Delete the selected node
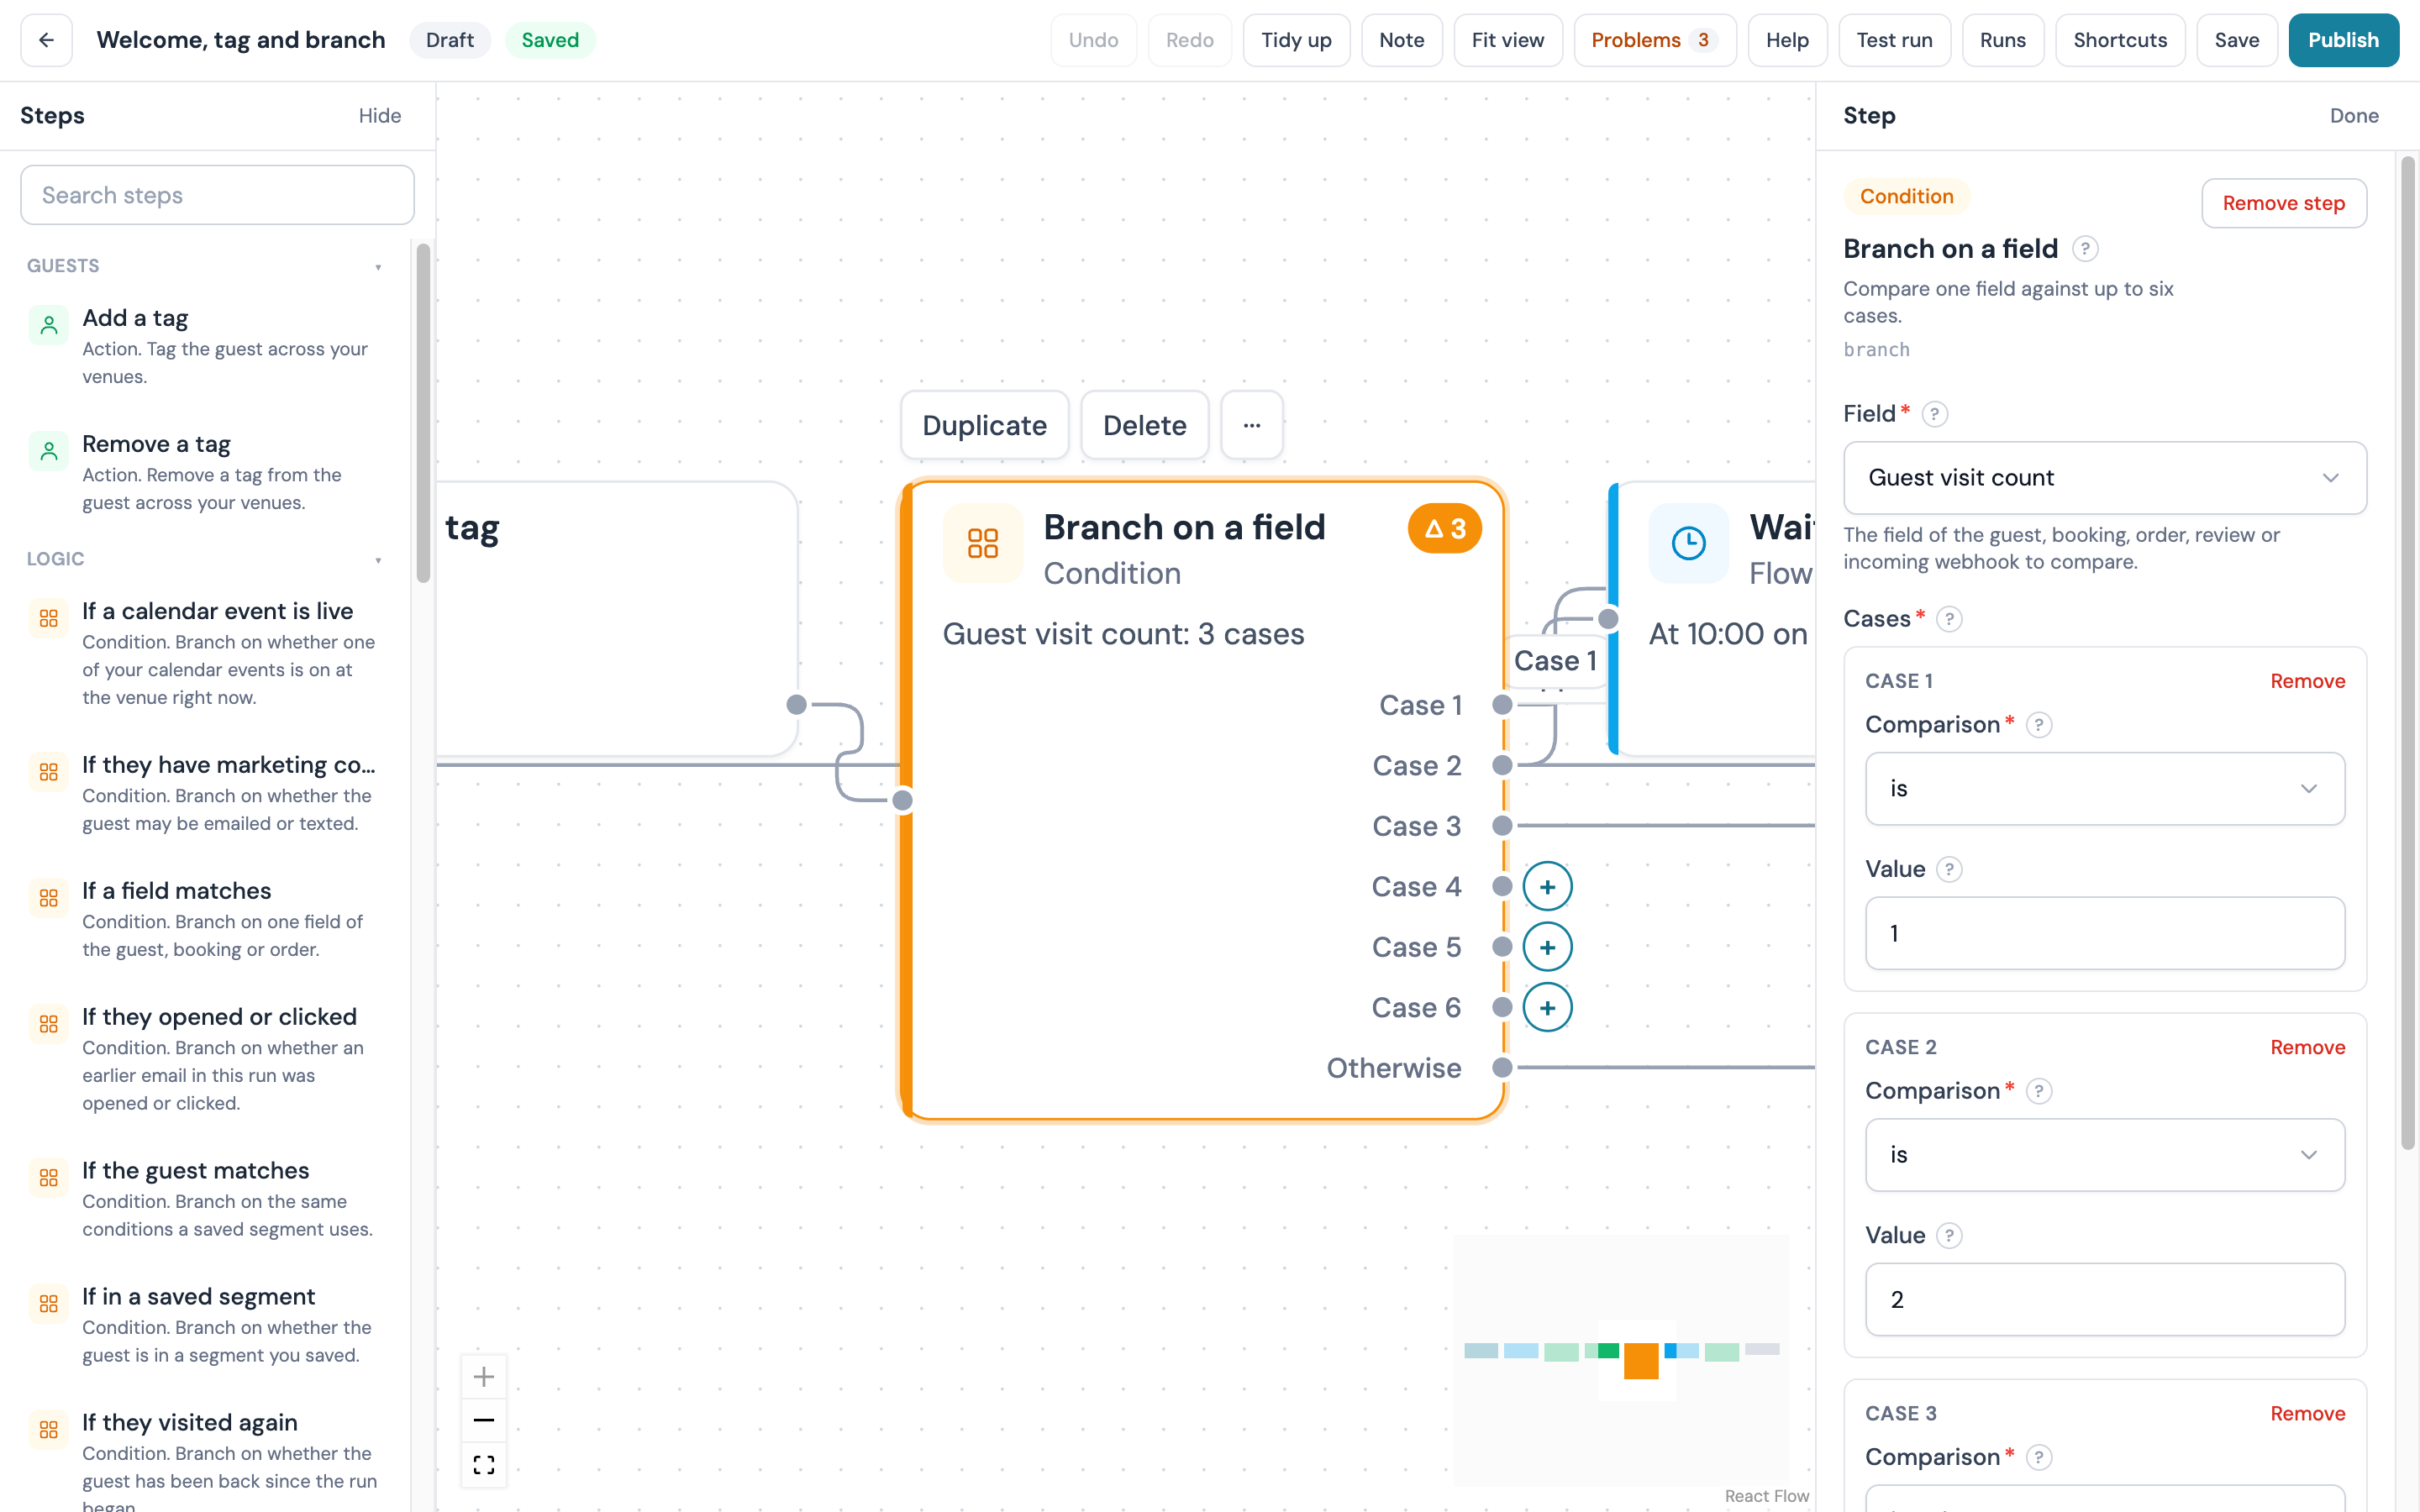2420x1512 pixels. (1145, 425)
